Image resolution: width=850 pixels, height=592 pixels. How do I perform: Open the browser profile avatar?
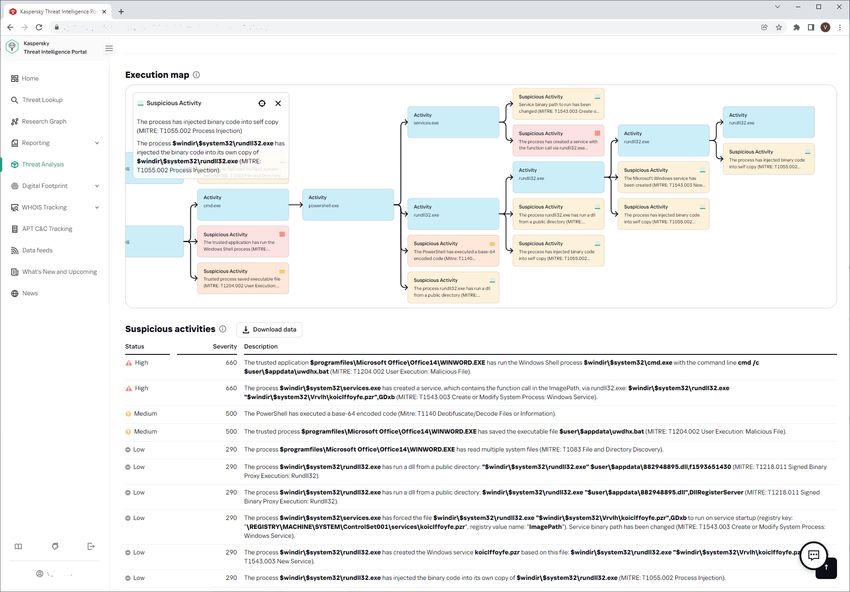pyautogui.click(x=825, y=27)
